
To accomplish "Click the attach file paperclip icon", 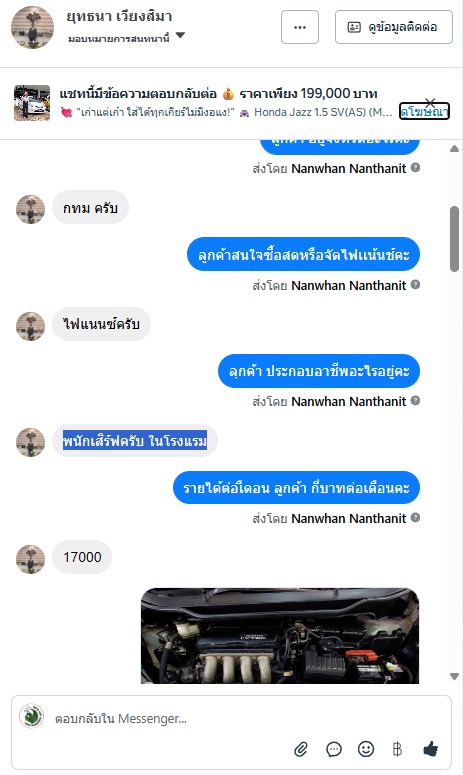I will [x=301, y=749].
